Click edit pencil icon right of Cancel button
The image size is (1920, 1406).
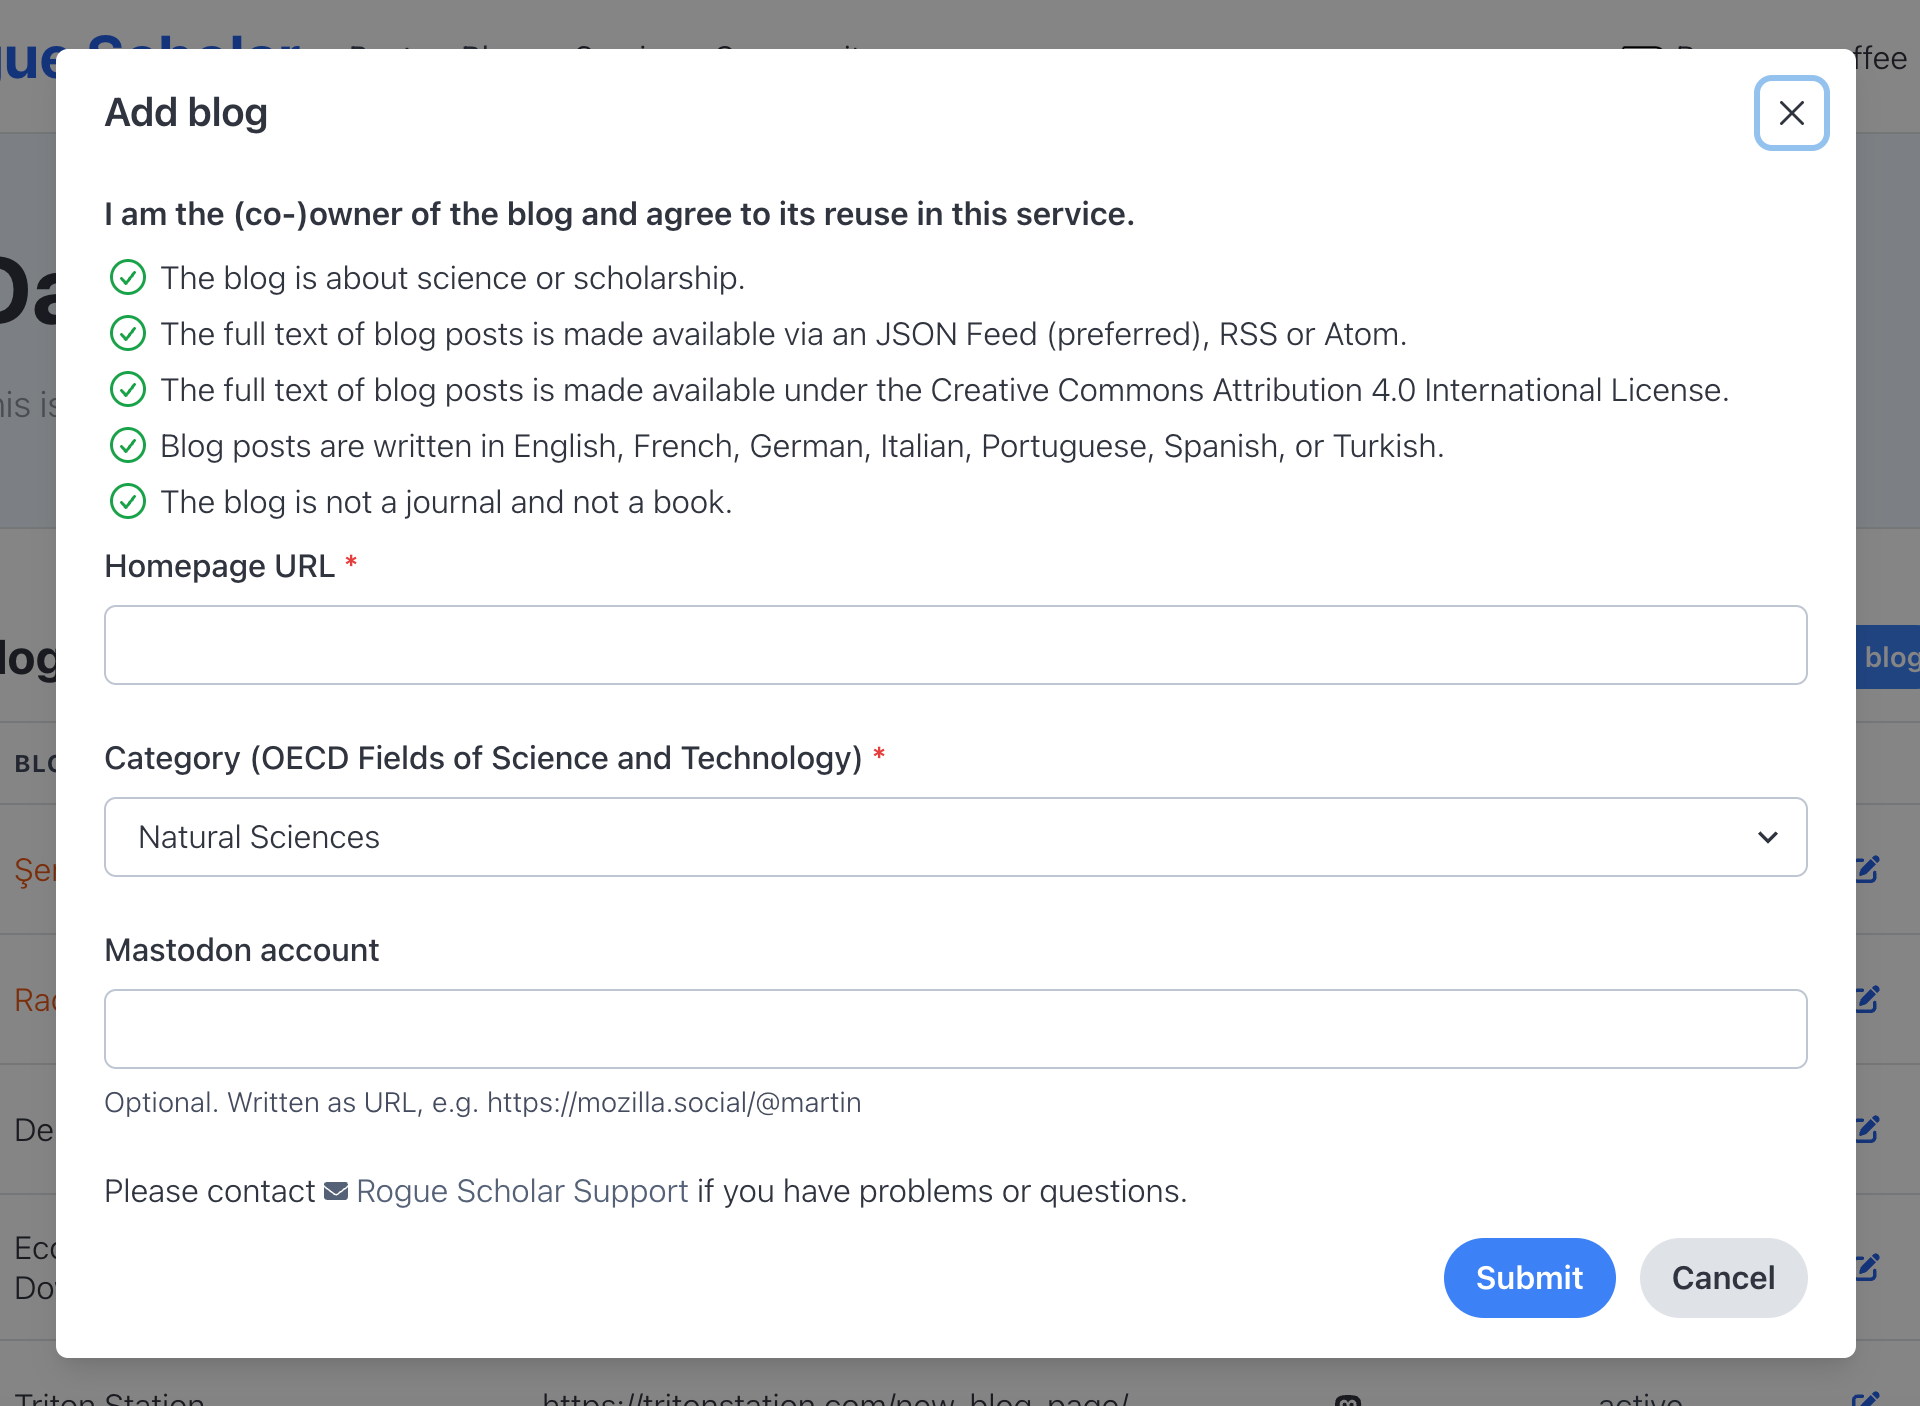click(x=1867, y=1268)
